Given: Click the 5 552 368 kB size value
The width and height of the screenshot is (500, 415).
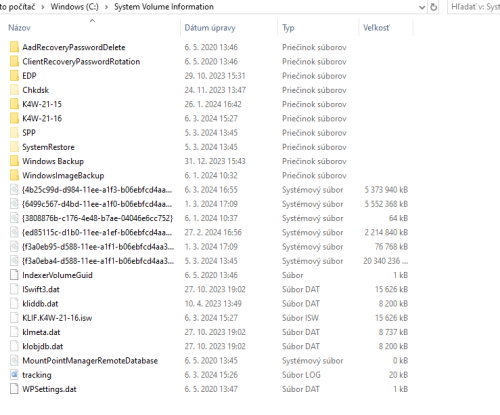Looking at the screenshot, I should (386, 204).
